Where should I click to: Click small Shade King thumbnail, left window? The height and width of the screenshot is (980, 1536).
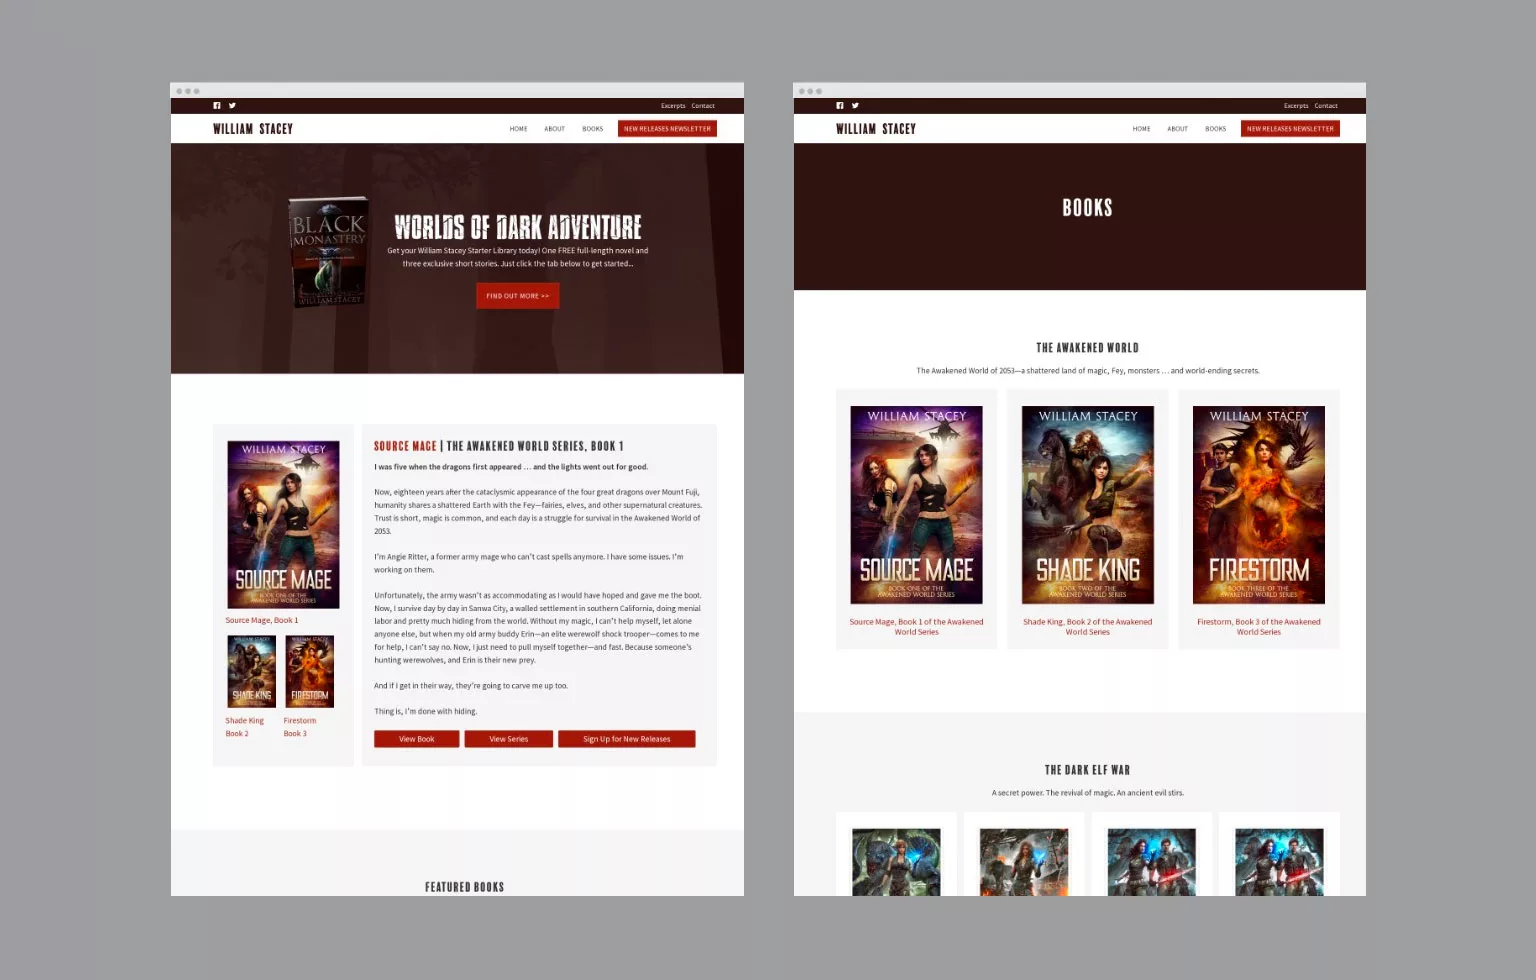(x=251, y=672)
